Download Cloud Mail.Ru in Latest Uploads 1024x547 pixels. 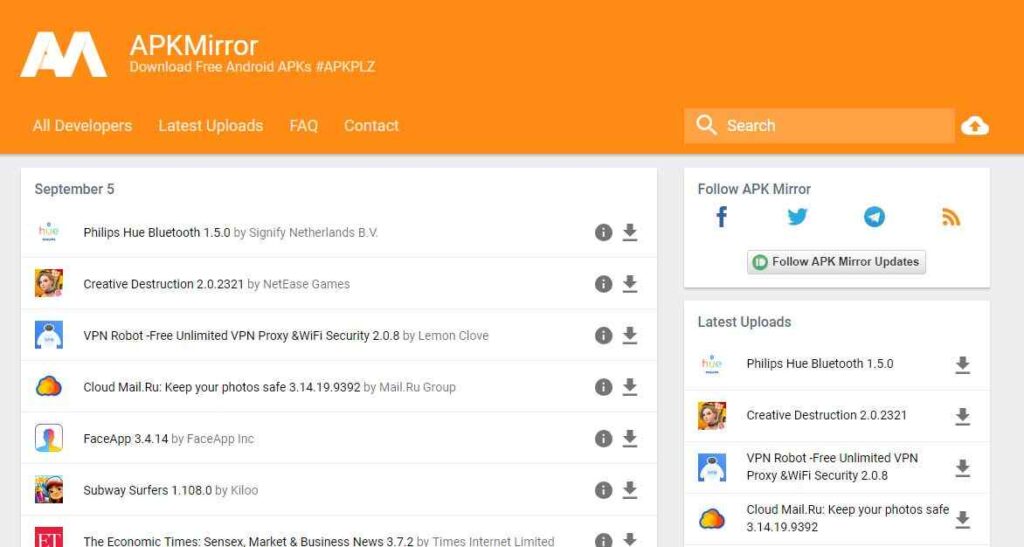pos(963,520)
